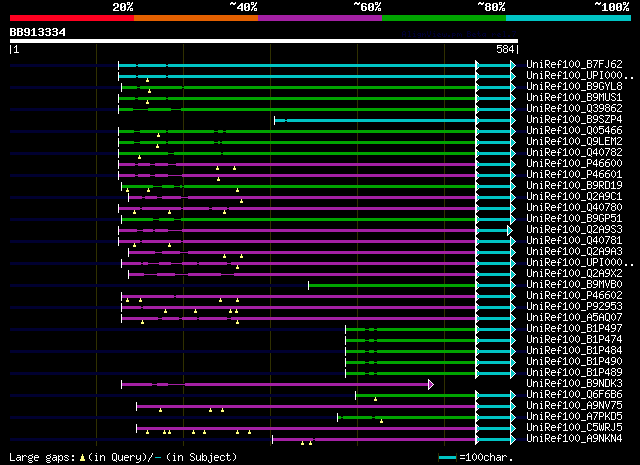Open the UniRef100_A7PKD5 hit
Viewport: 640px width, 465px height.
coord(574,417)
